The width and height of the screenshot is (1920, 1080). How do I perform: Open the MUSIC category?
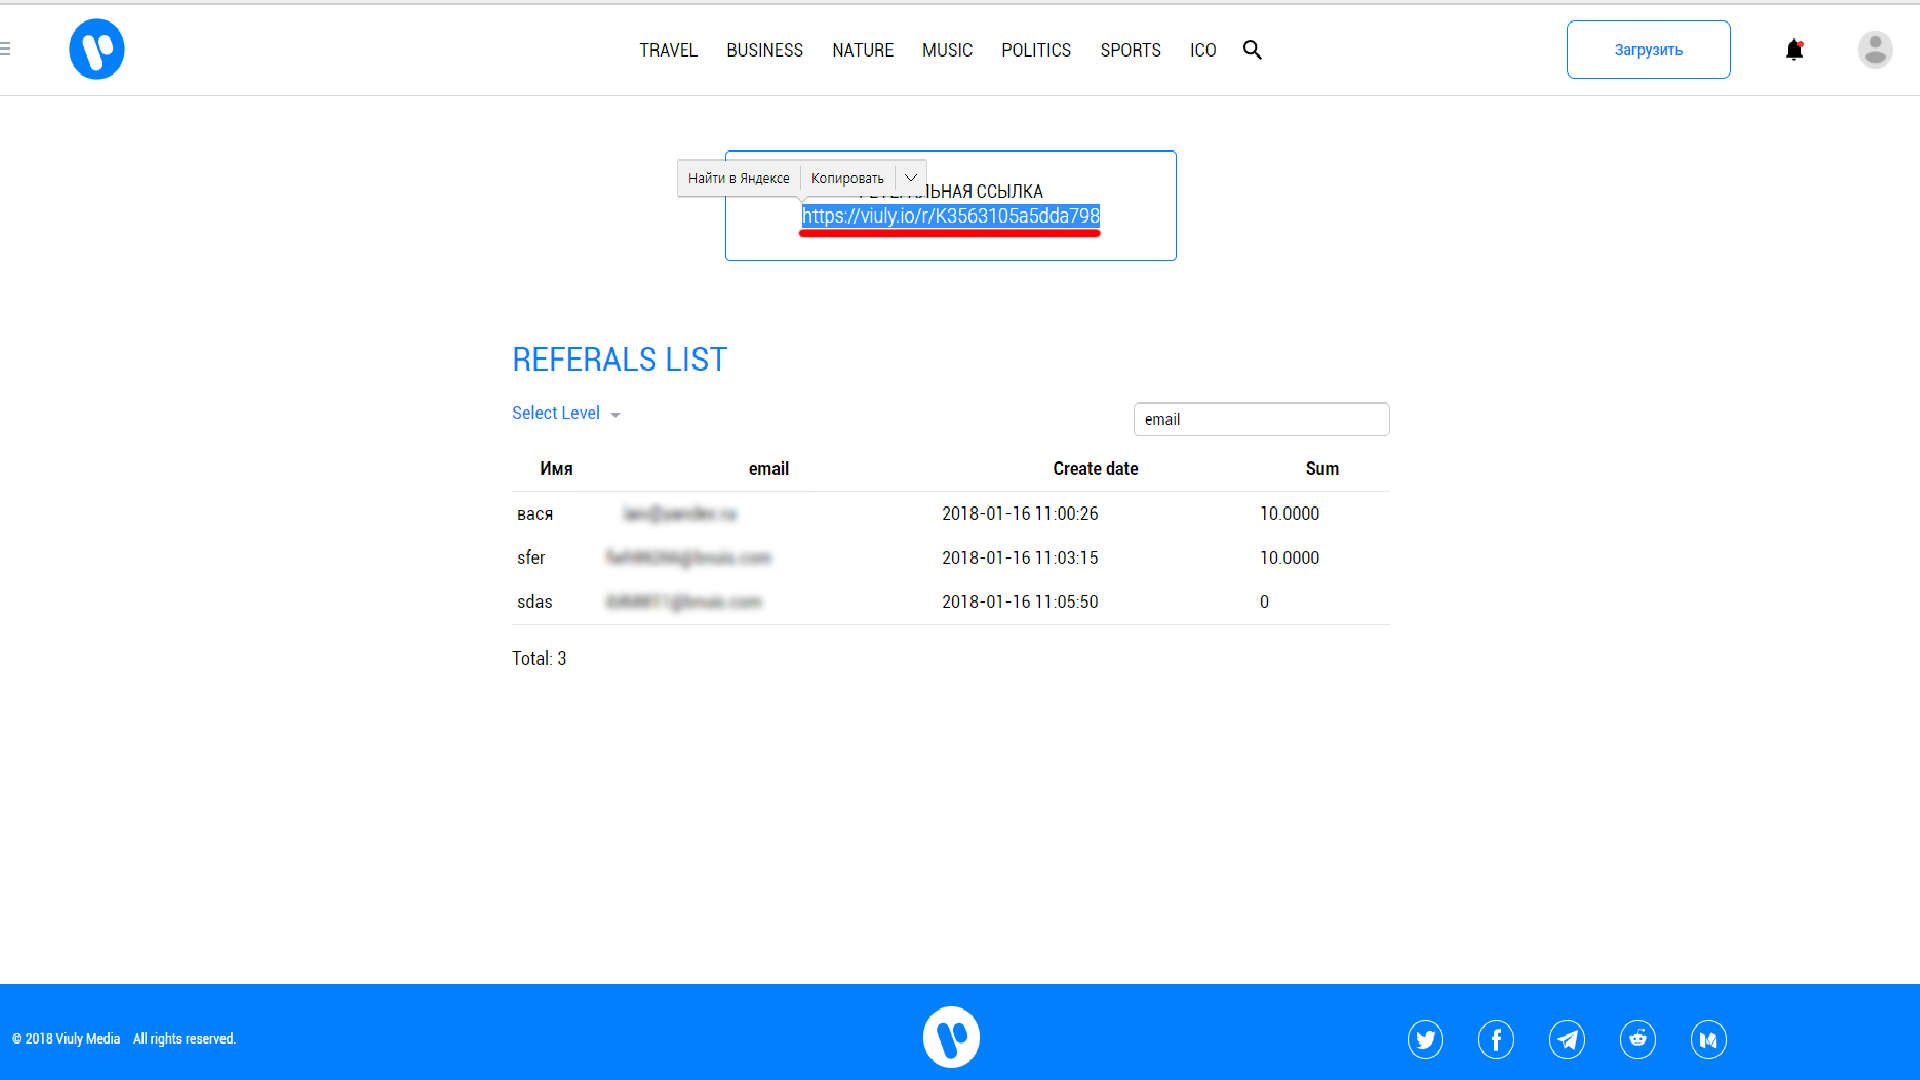[947, 50]
